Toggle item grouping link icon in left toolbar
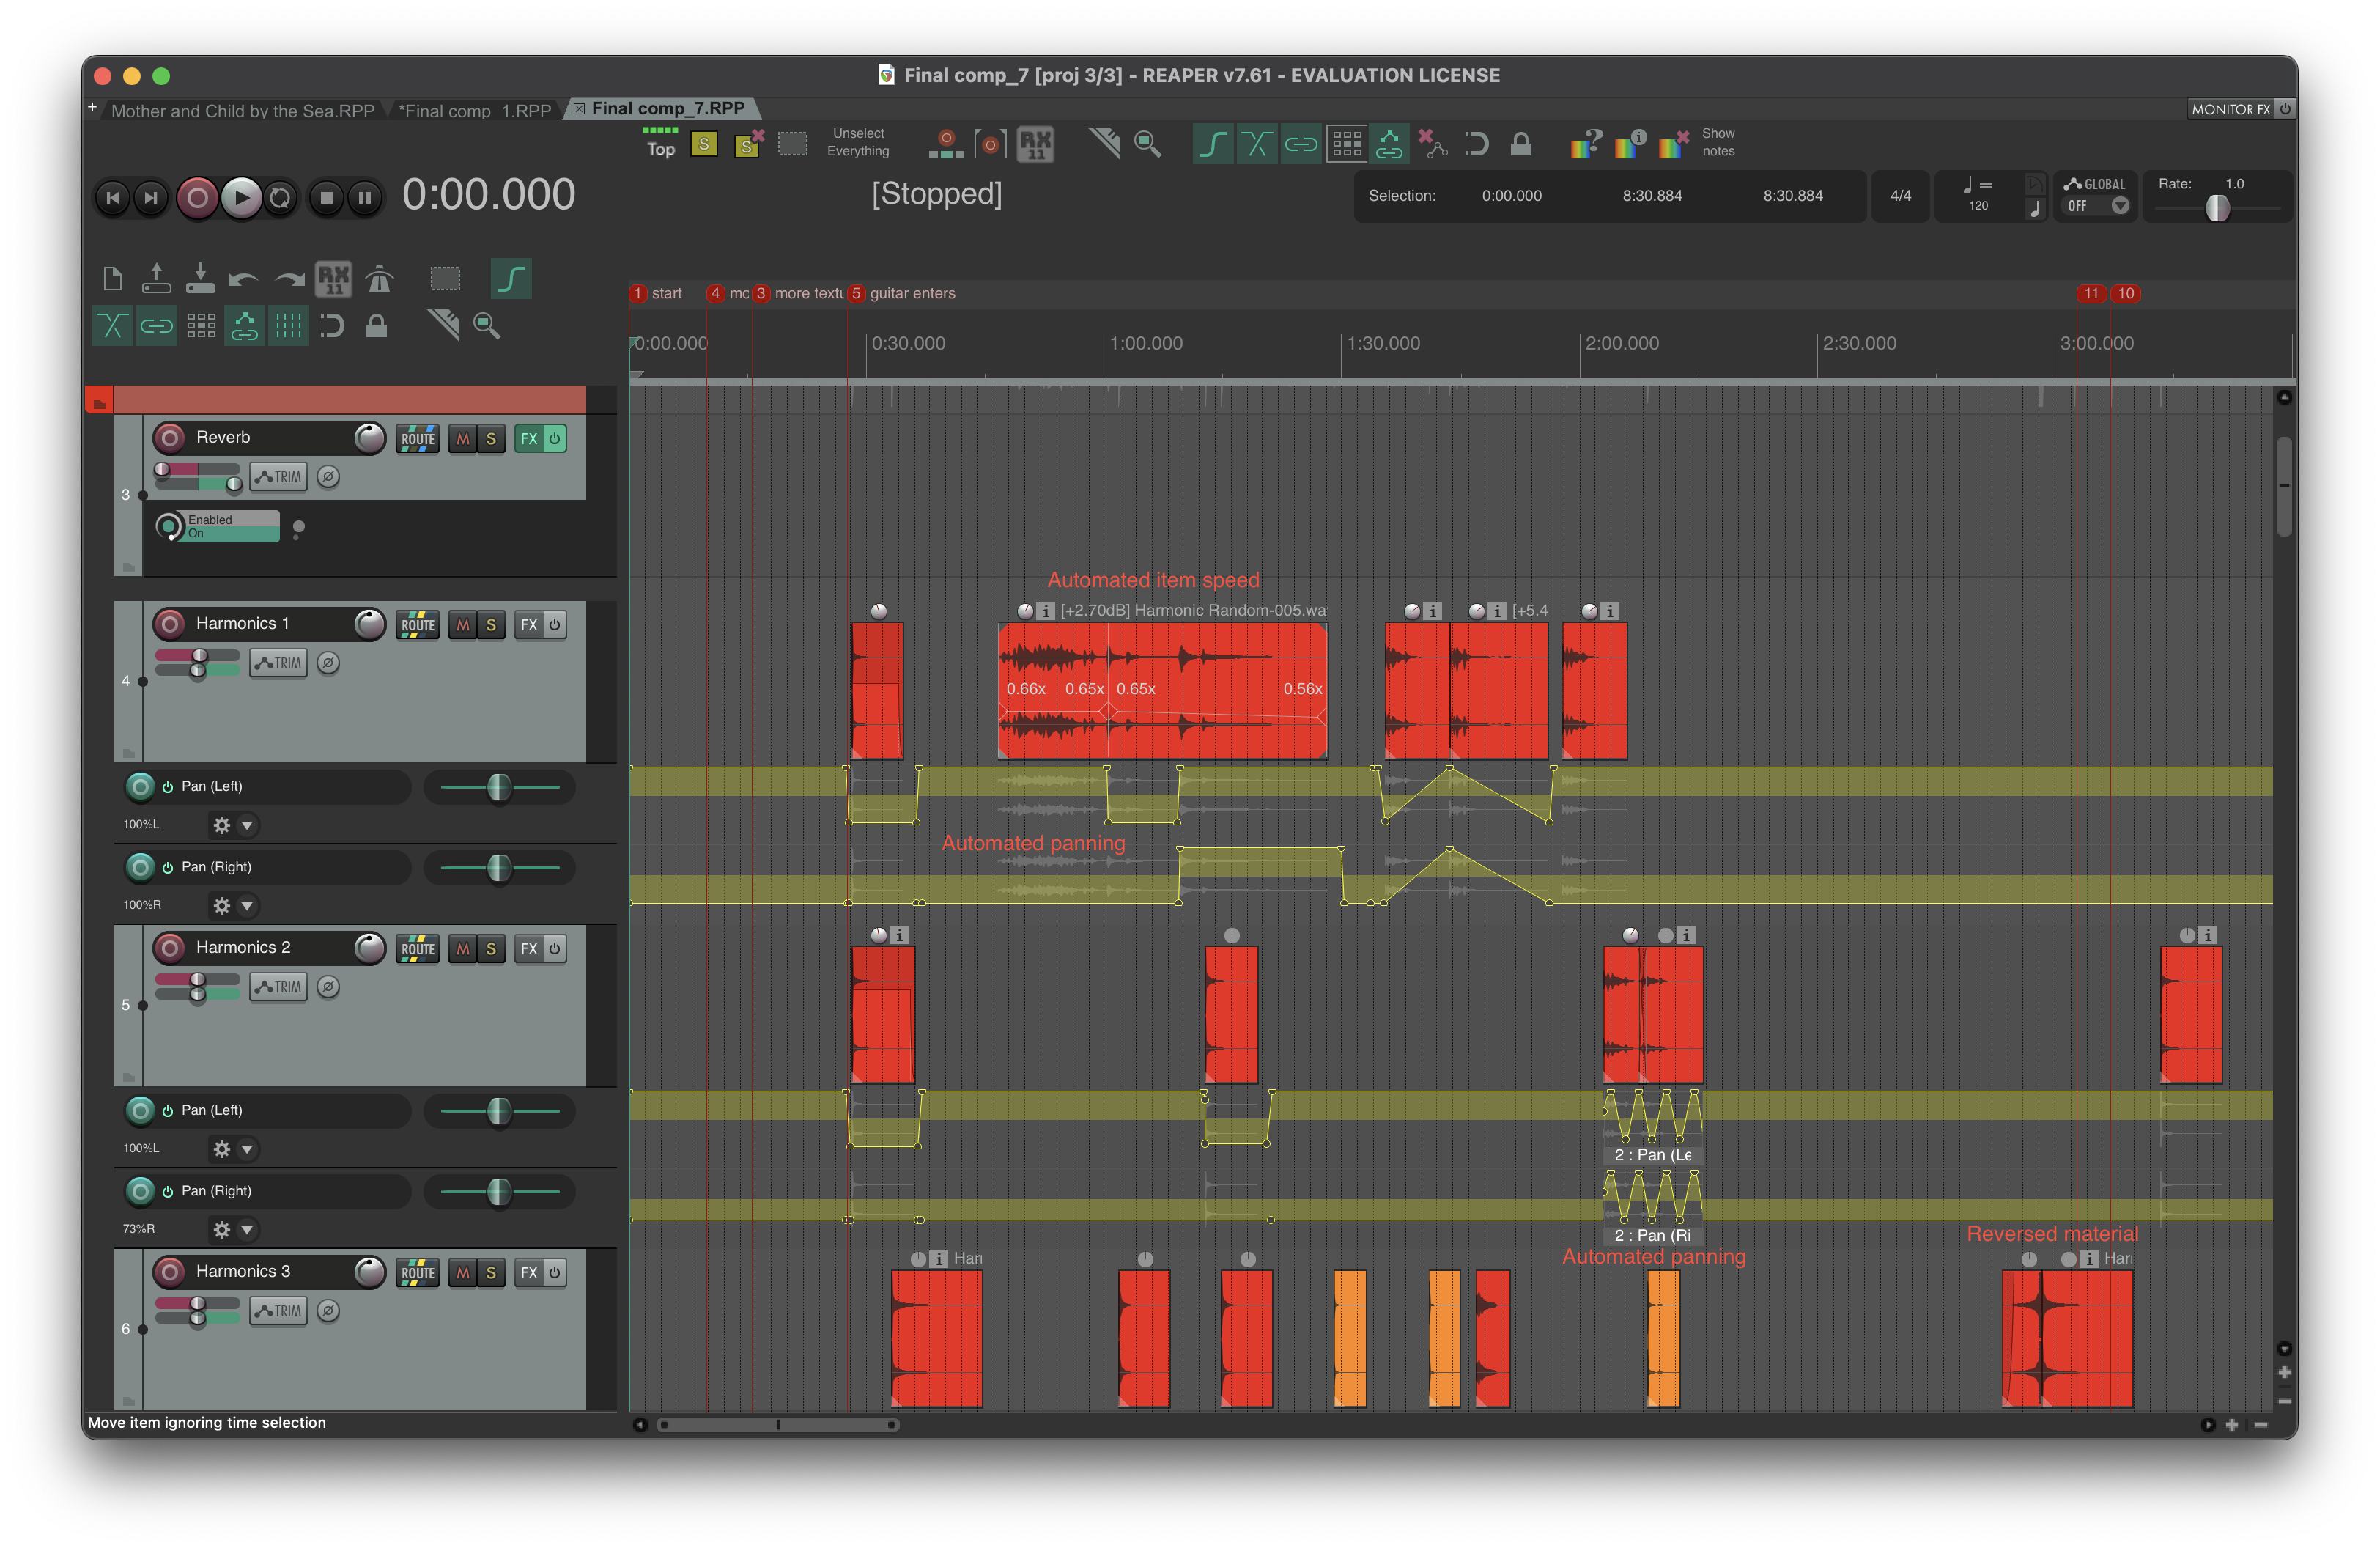 click(x=157, y=325)
